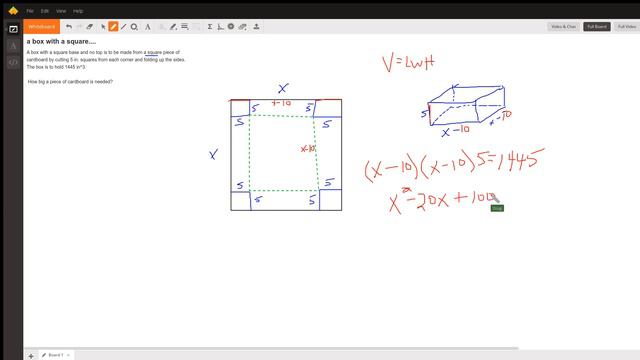Click the Redo arrow icon
Viewport: 640px width, 360px height.
click(79, 27)
